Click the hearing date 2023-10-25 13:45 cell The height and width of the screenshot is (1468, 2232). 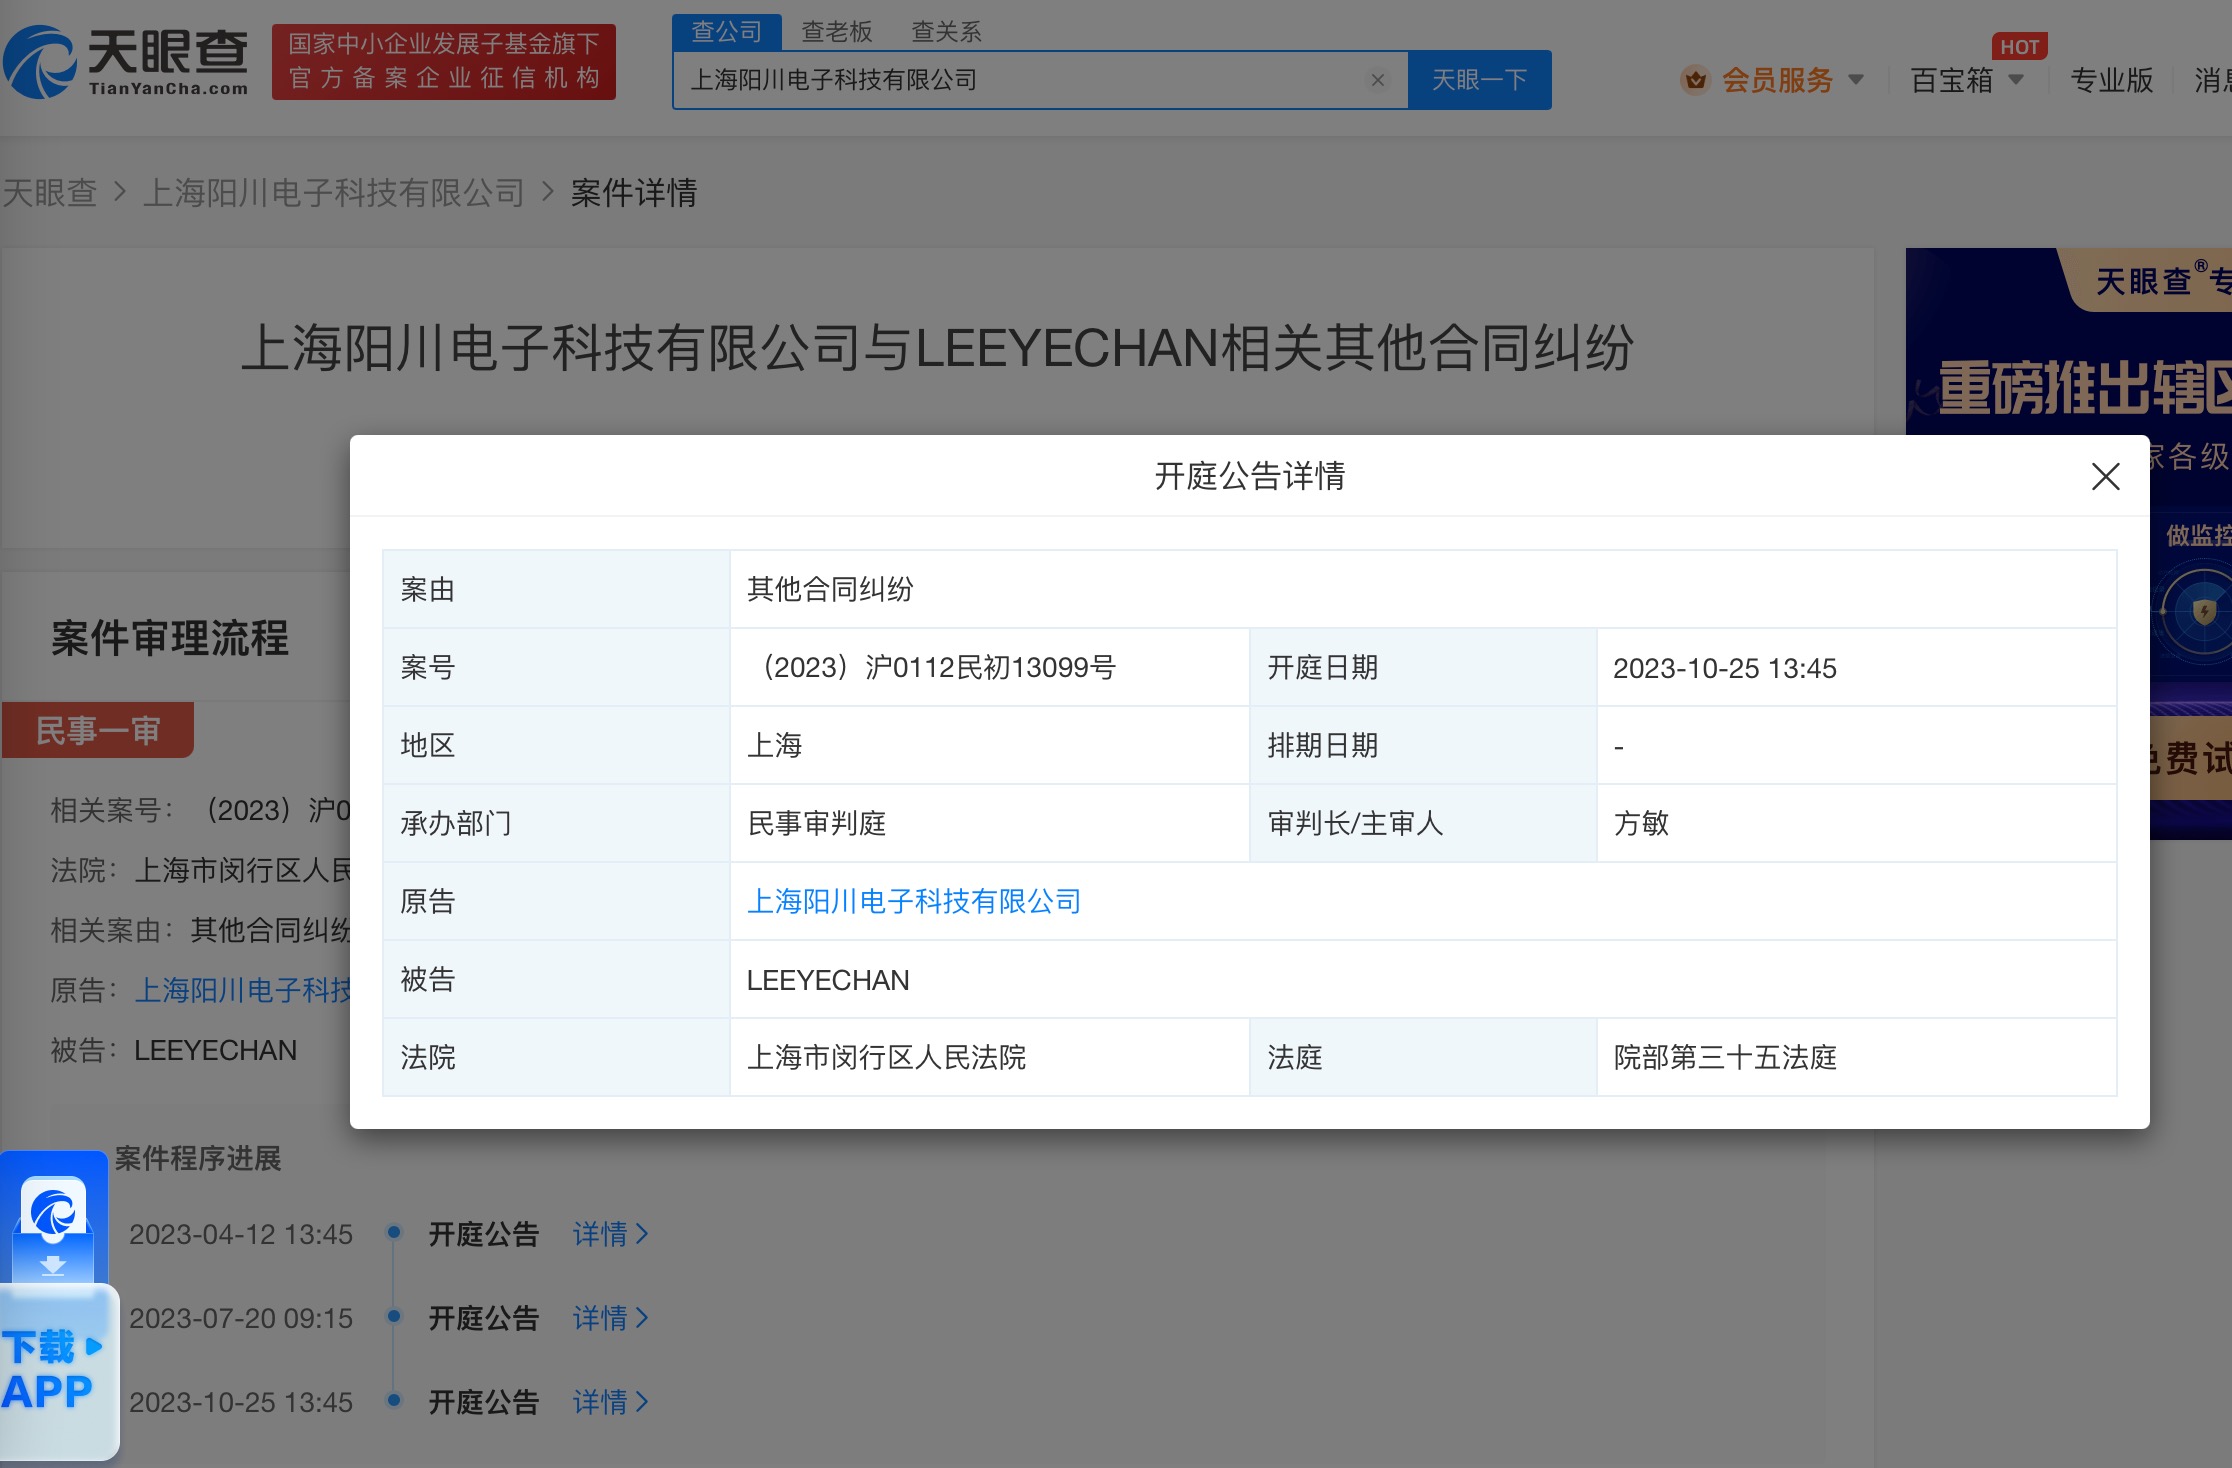click(1856, 668)
